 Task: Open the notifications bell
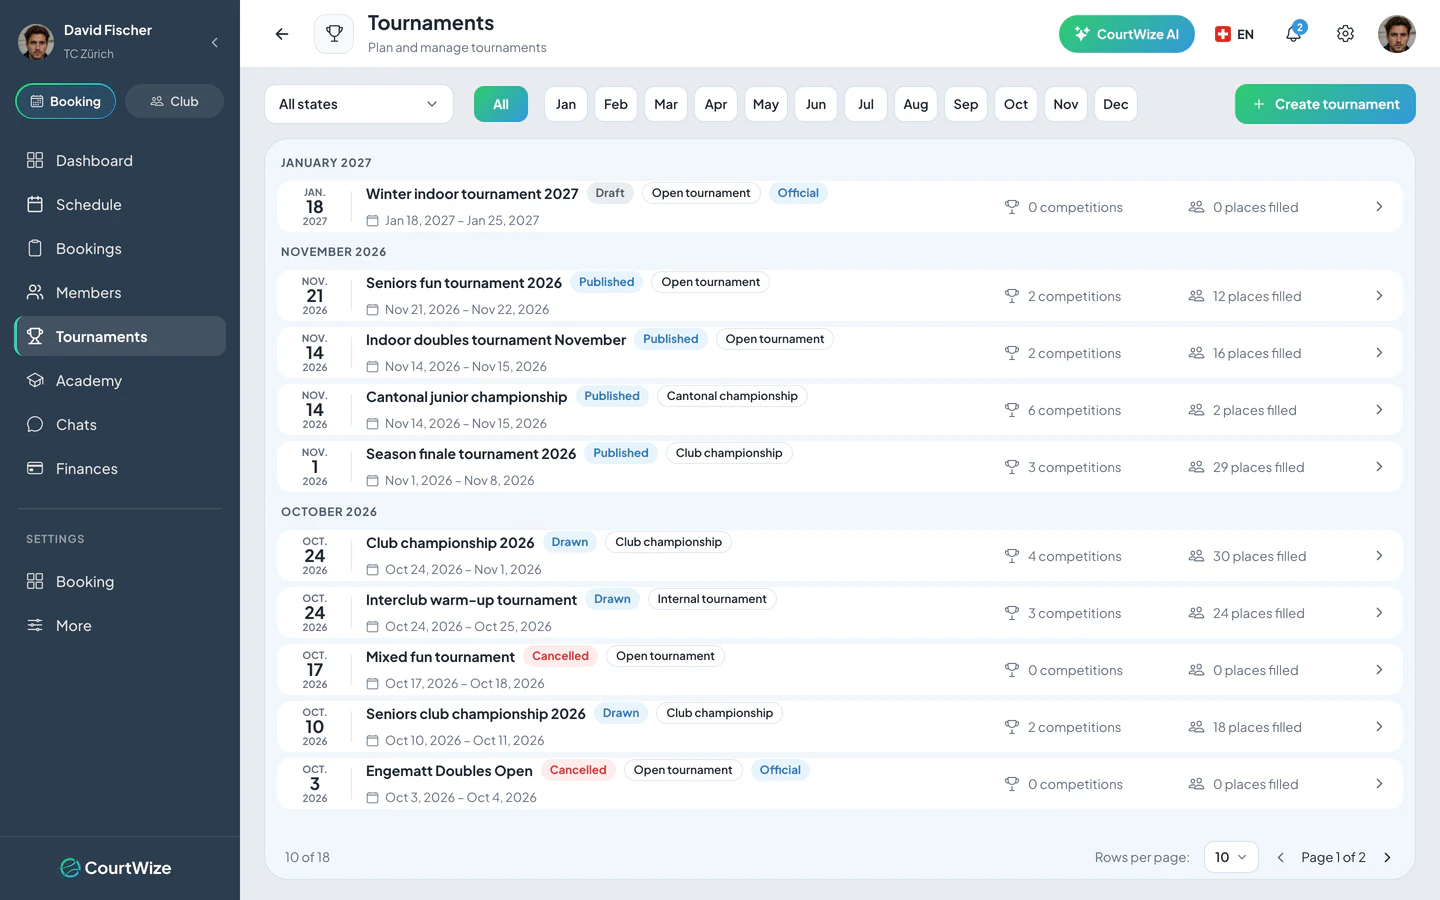1294,34
